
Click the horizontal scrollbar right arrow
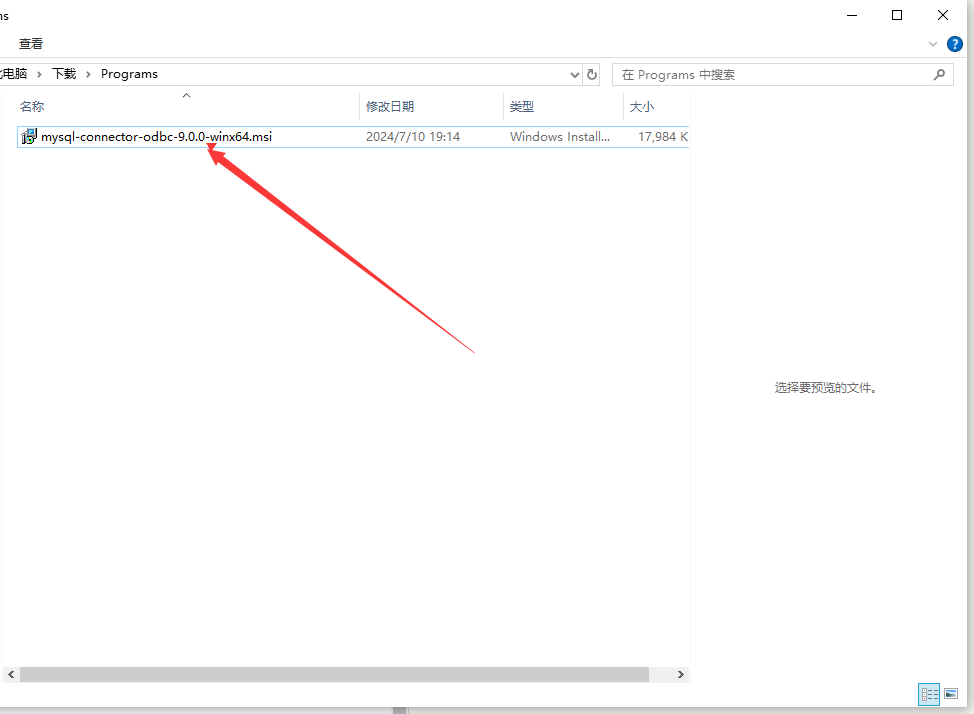[681, 674]
